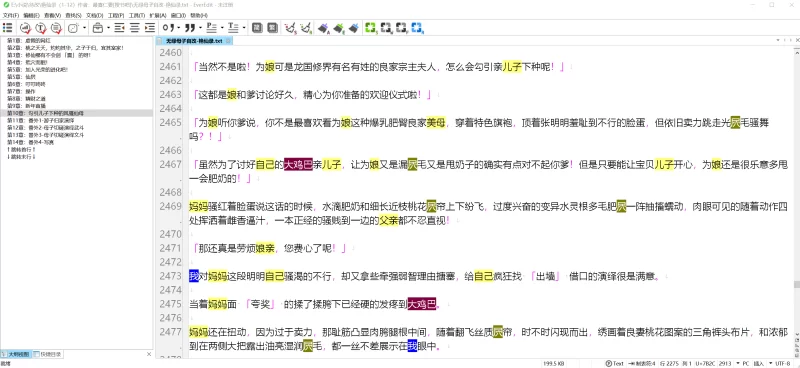Click the outline list icon at toolbar start

tap(7, 28)
